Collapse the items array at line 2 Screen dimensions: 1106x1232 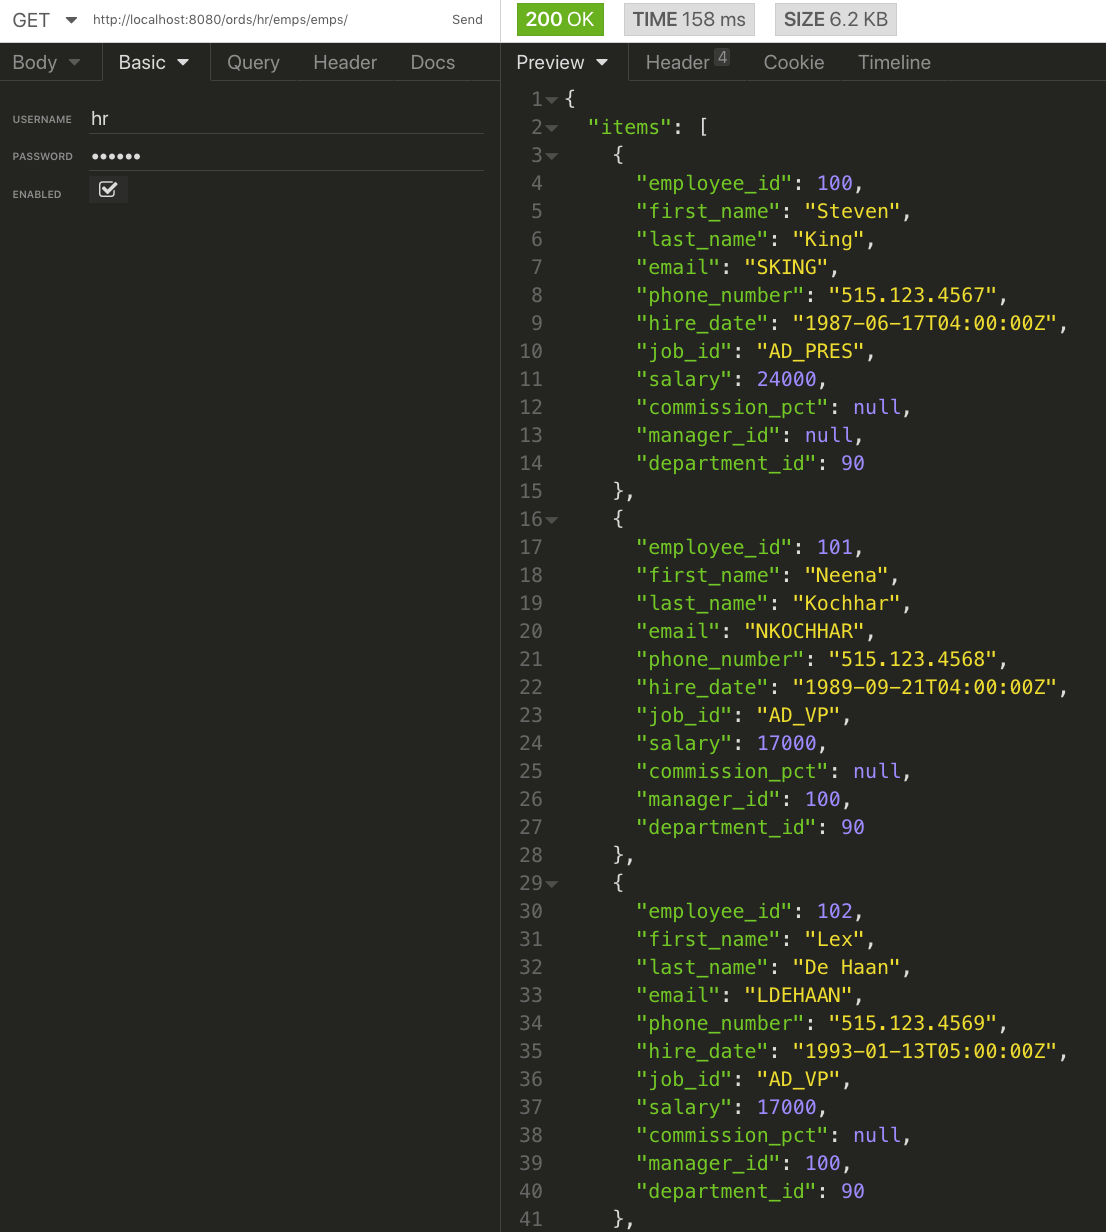click(552, 128)
